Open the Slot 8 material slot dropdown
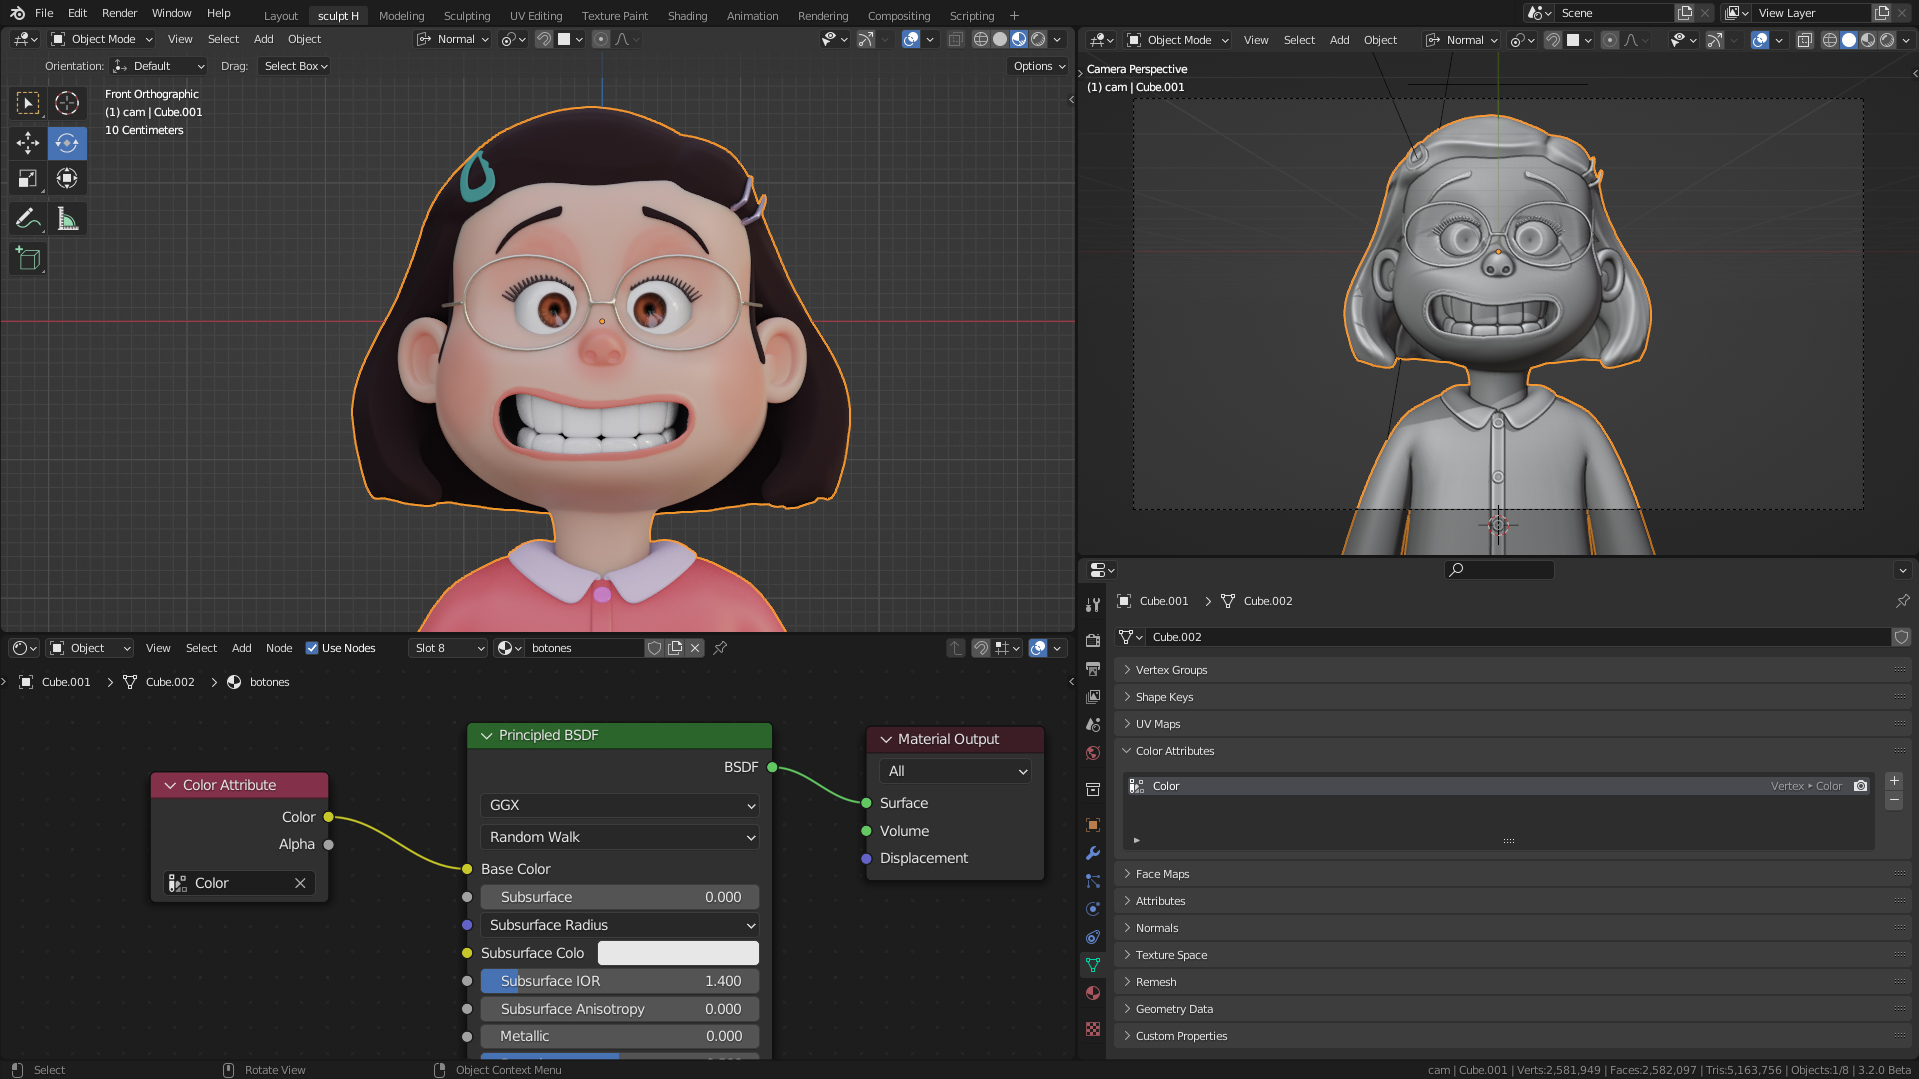This screenshot has width=1919, height=1079. [449, 648]
